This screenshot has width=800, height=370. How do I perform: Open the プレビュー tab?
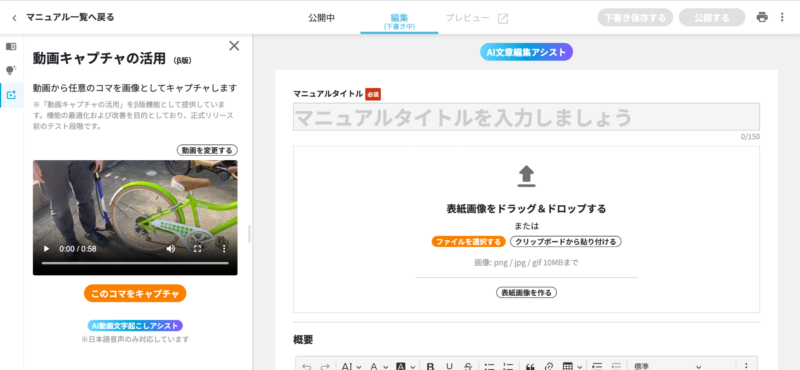pos(467,18)
